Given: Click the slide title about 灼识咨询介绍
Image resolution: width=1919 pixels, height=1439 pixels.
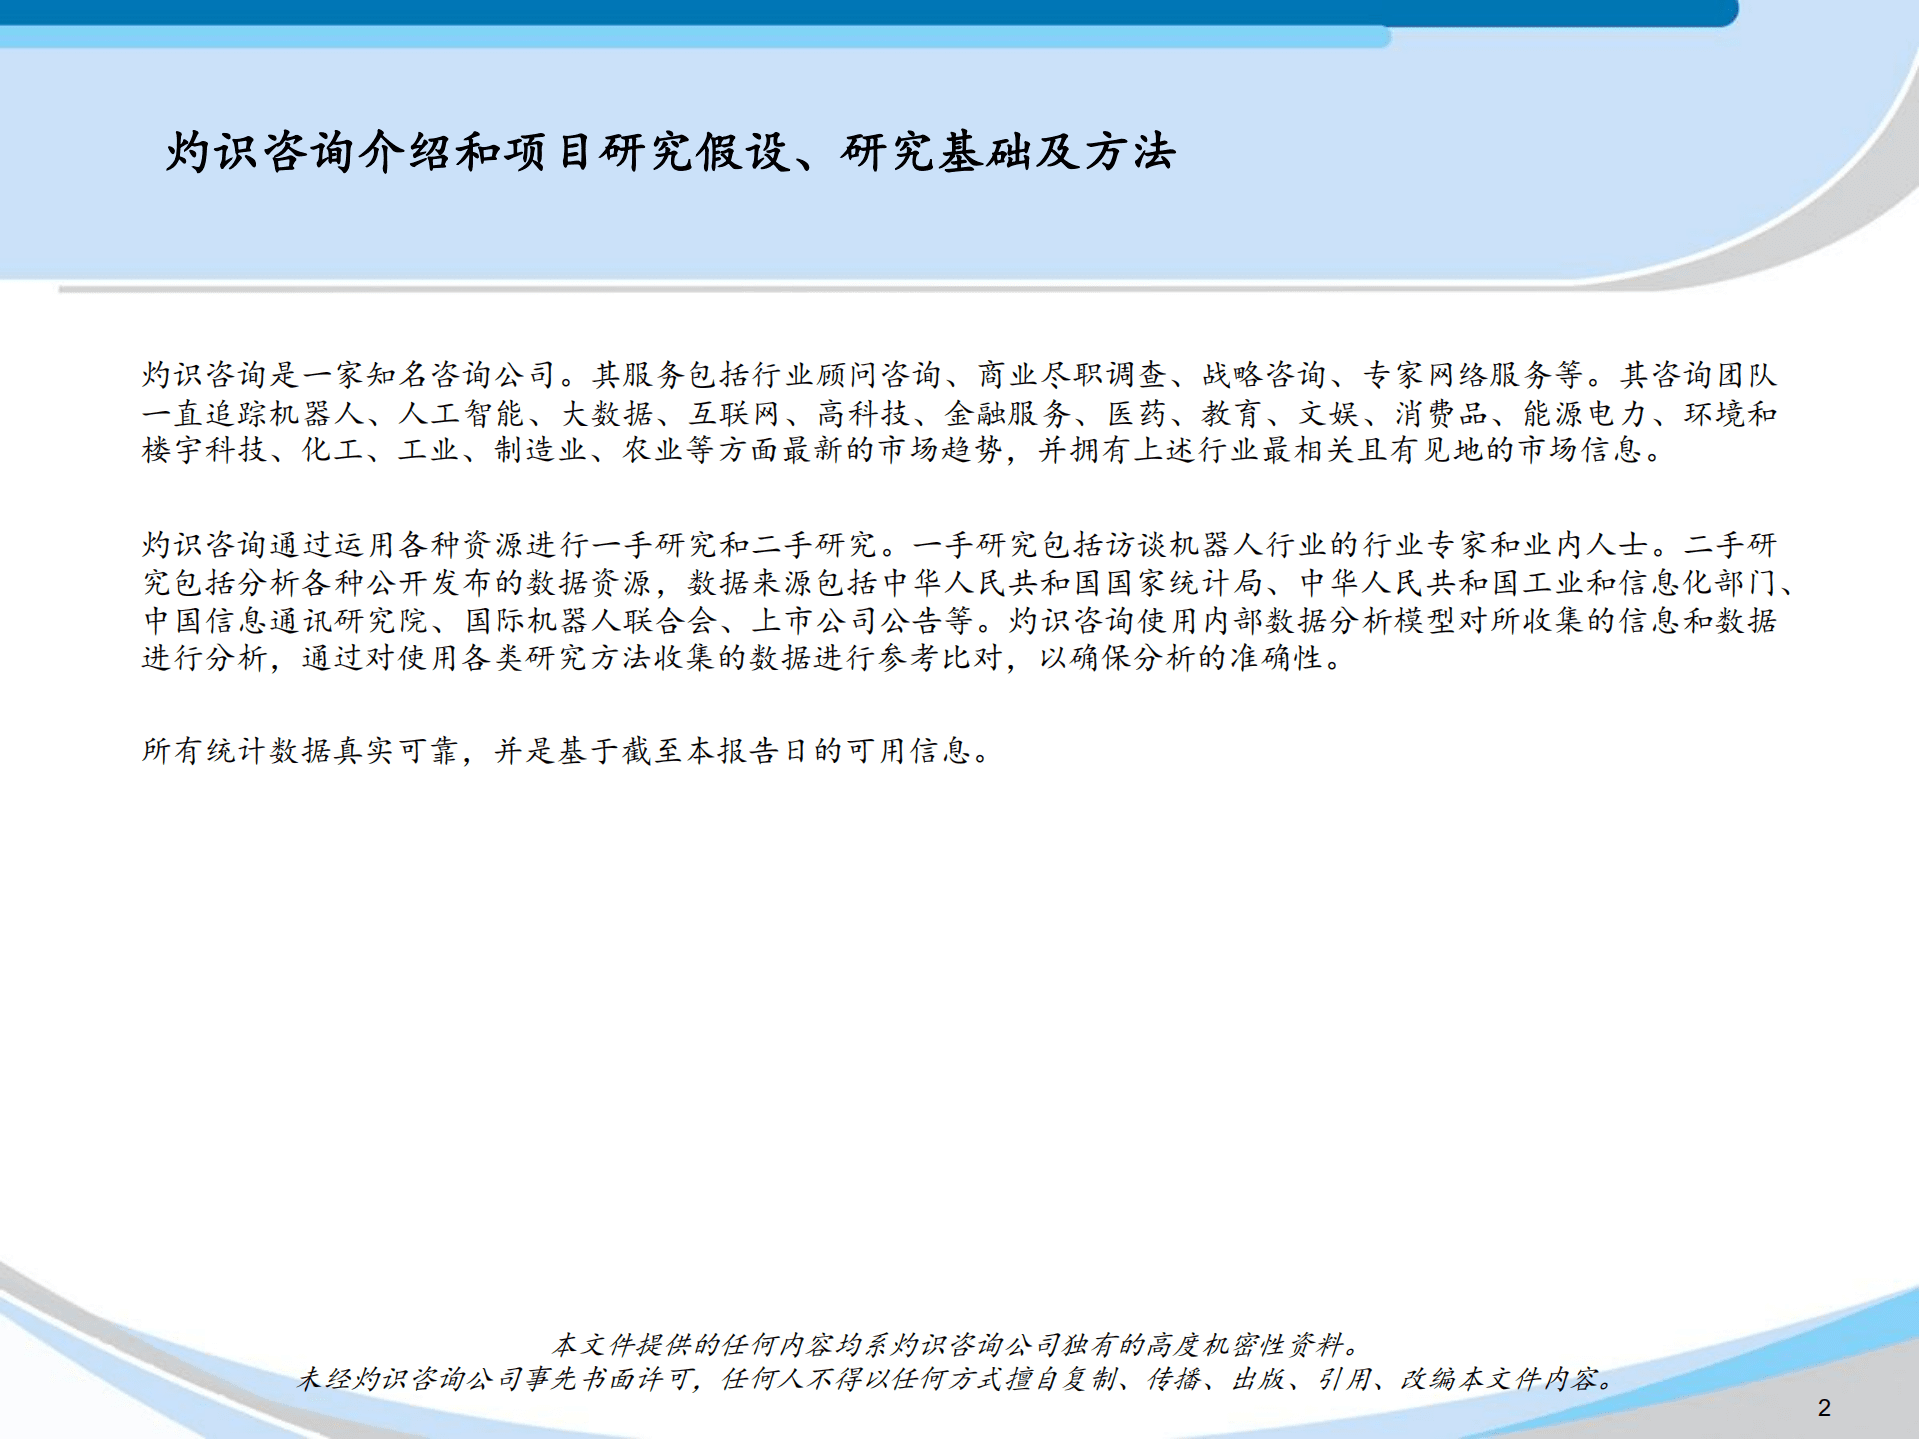Looking at the screenshot, I should (670, 152).
